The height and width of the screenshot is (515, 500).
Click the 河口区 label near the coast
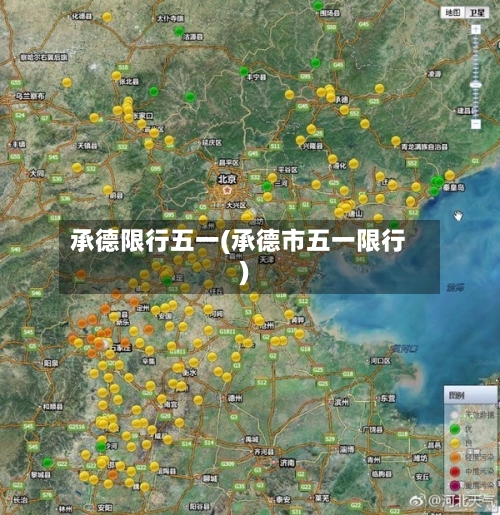[x=381, y=361]
